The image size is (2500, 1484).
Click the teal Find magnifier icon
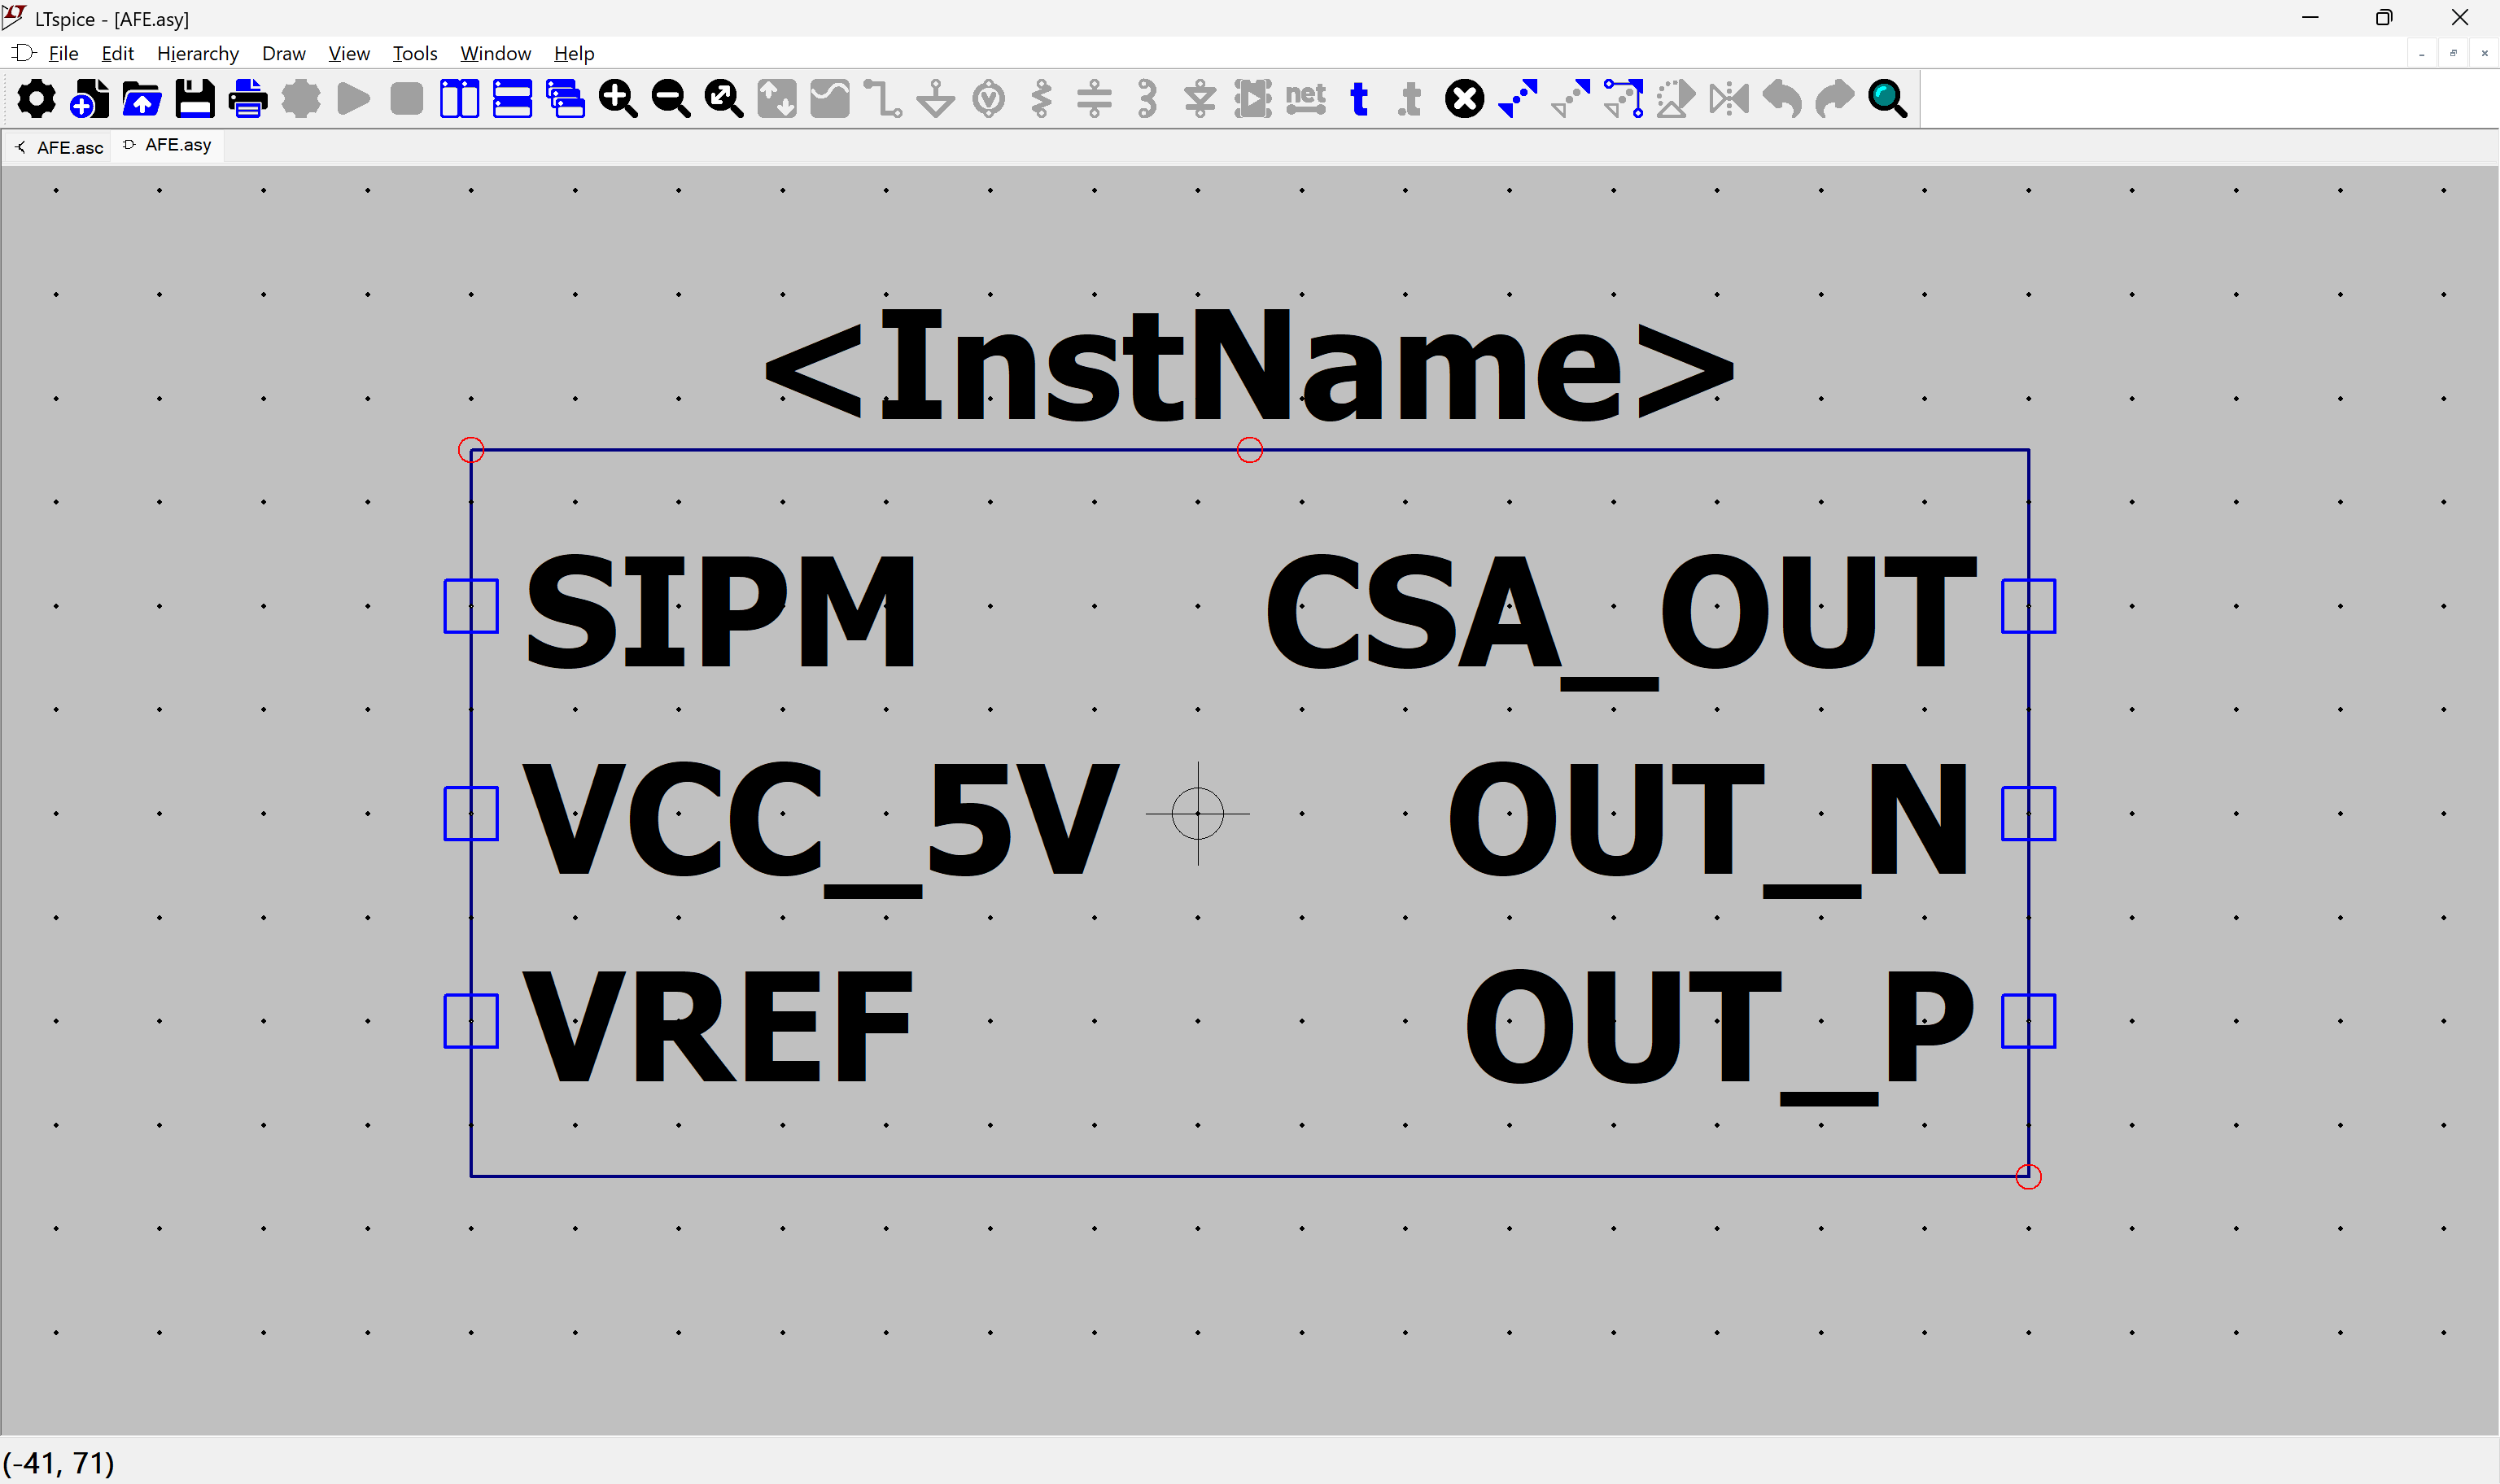tap(1887, 99)
